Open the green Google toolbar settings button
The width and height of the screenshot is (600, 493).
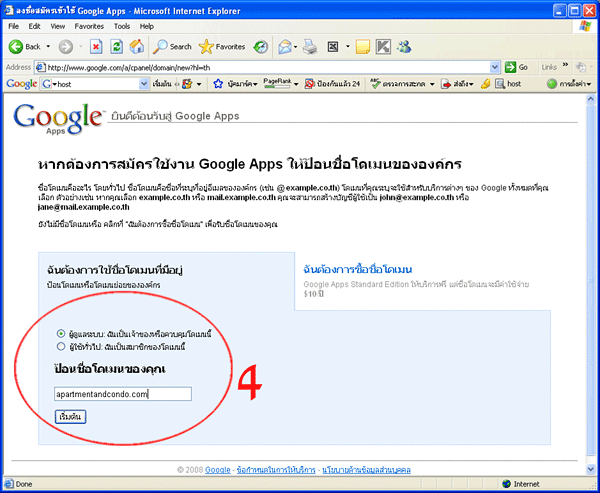(569, 84)
